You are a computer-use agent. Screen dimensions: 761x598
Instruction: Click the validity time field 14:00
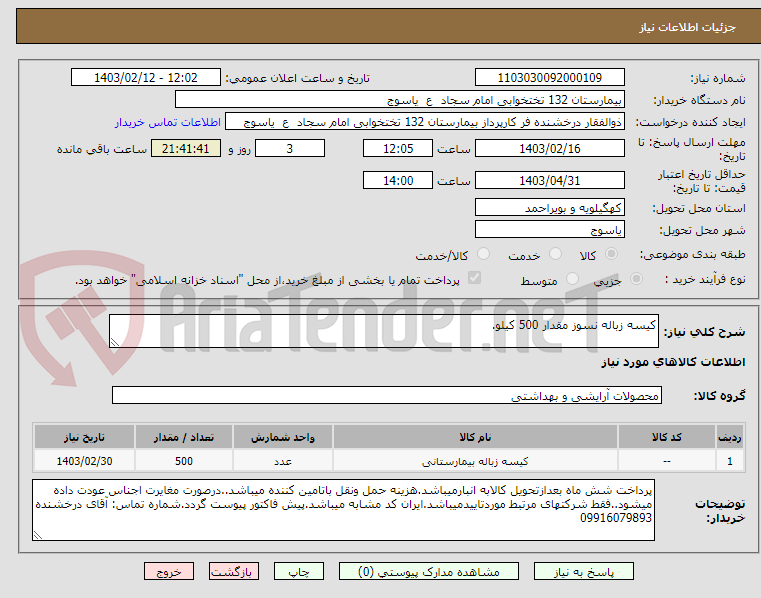coord(397,181)
